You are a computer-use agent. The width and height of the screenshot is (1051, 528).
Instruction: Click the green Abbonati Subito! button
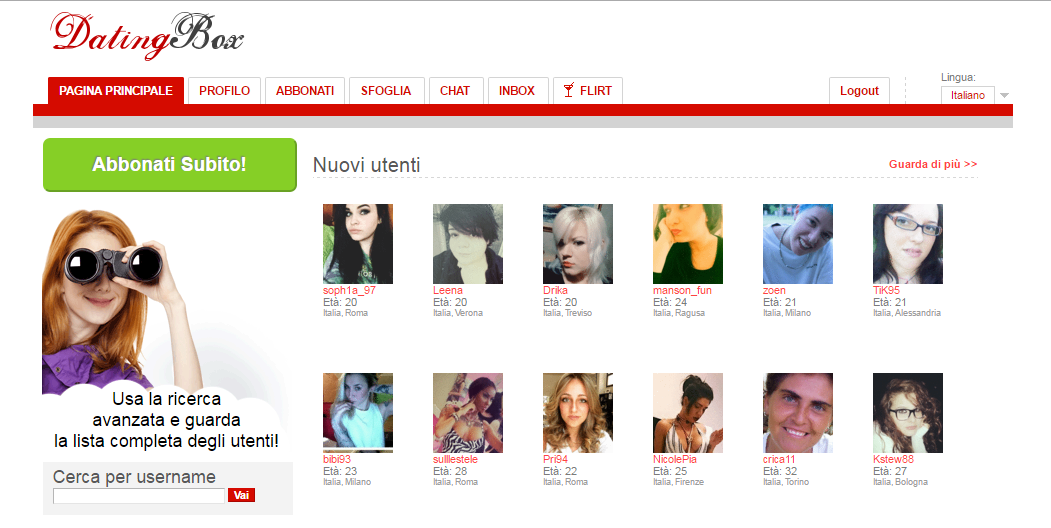coord(169,165)
